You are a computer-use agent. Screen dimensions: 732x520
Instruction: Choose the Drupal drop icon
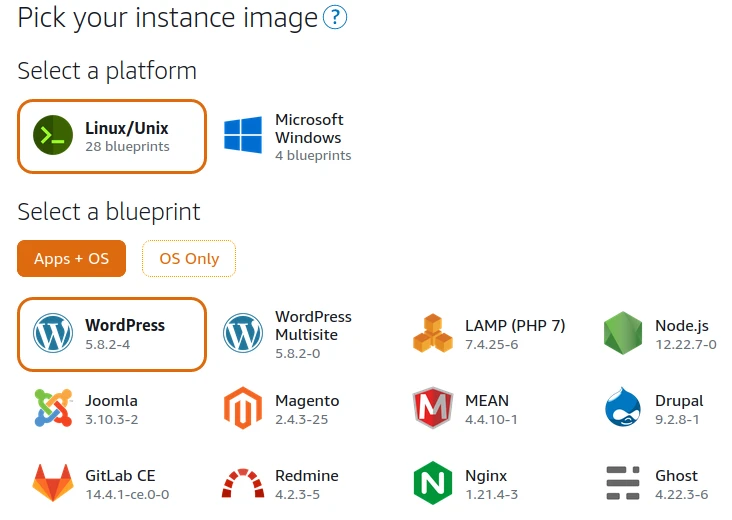click(x=622, y=409)
